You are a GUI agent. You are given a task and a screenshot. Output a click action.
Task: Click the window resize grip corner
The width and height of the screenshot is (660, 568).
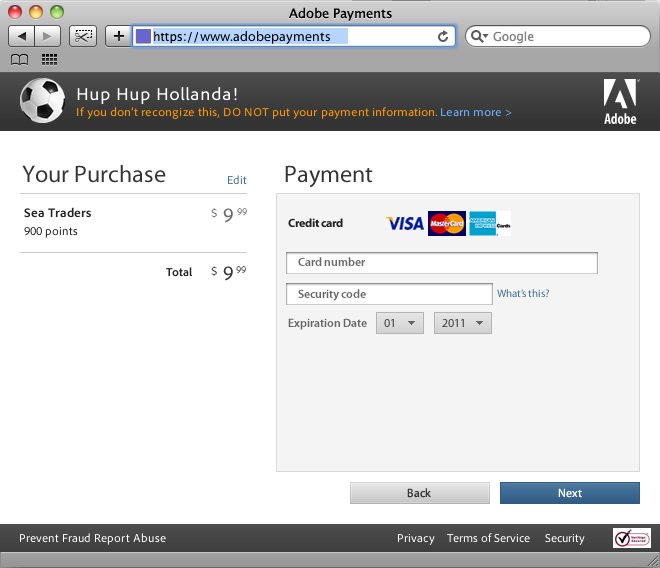[654, 560]
